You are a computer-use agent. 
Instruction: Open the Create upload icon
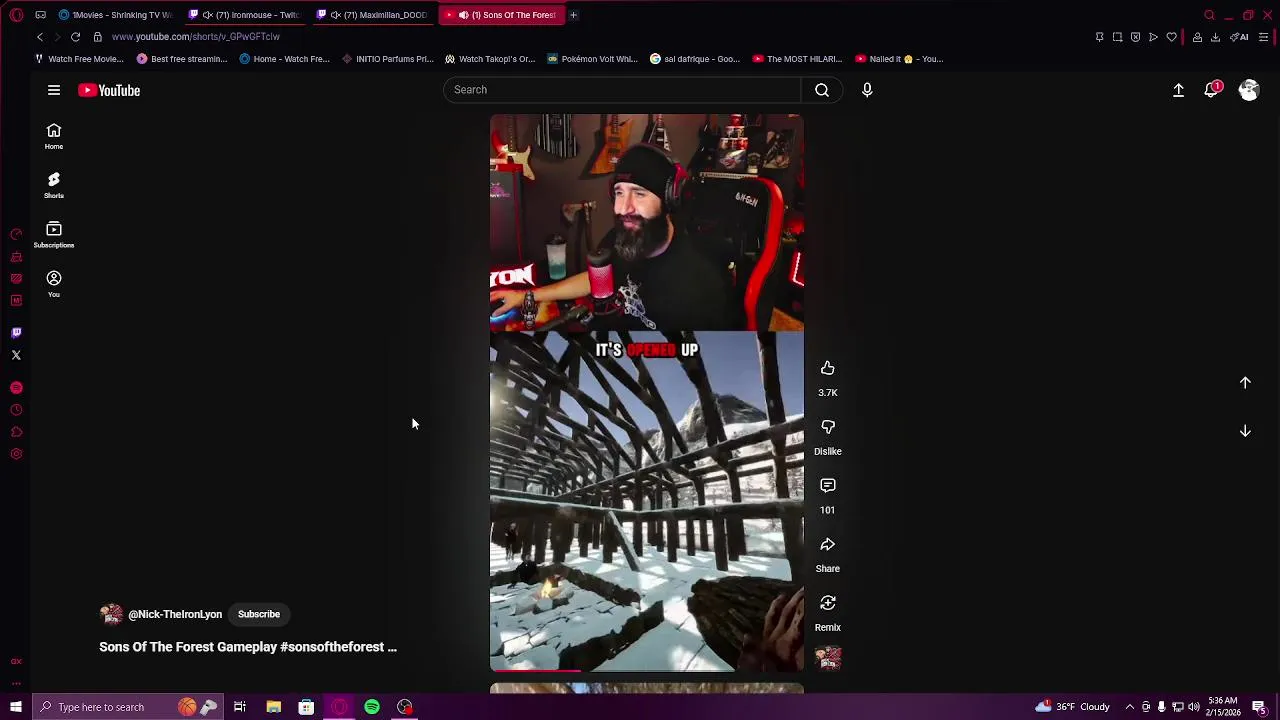point(1178,90)
